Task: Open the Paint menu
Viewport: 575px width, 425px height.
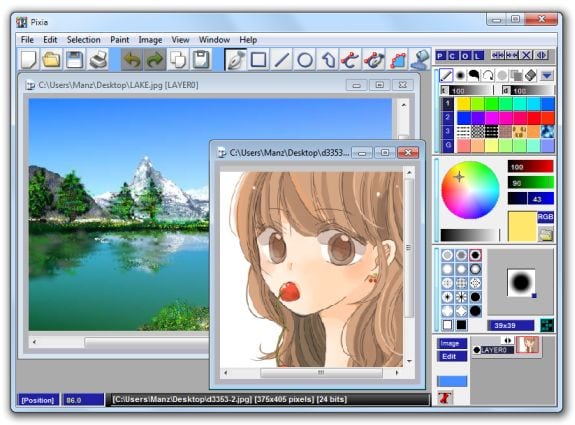Action: pyautogui.click(x=120, y=40)
